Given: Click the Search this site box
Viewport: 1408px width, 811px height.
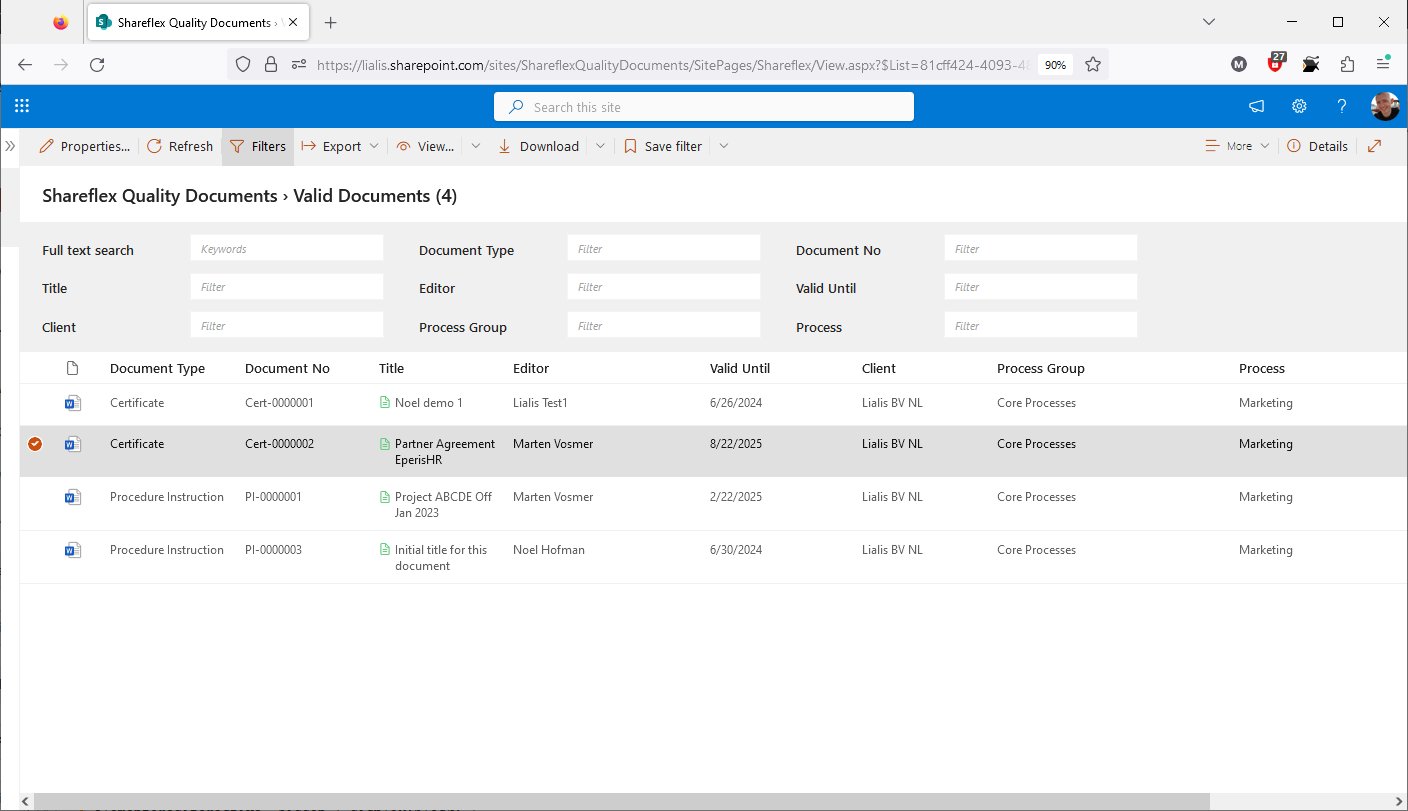Looking at the screenshot, I should [x=704, y=107].
